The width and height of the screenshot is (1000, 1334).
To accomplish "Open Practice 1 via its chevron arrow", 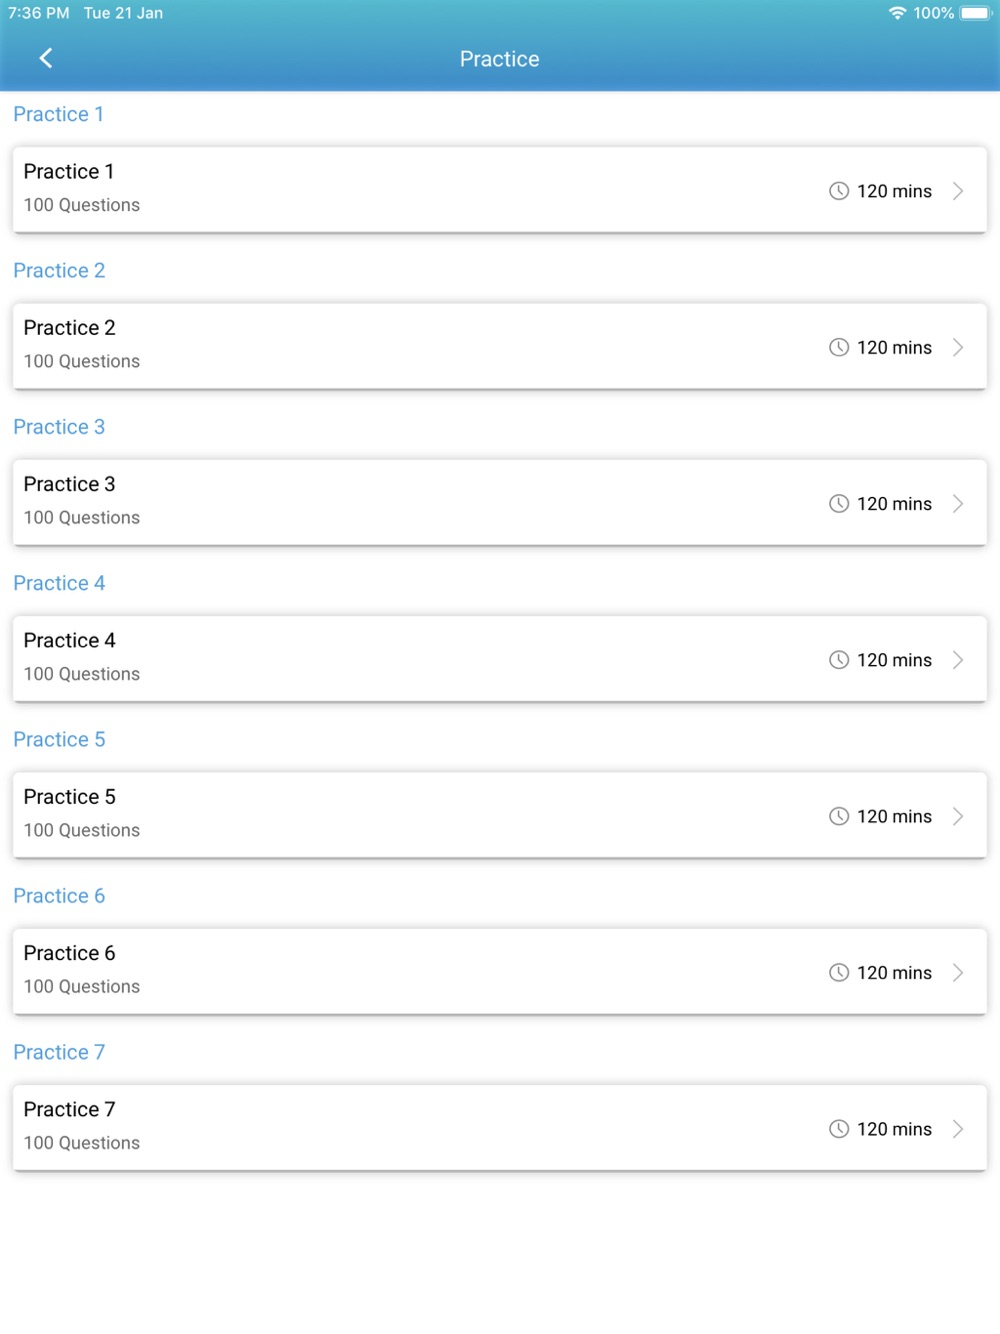I will tap(958, 191).
